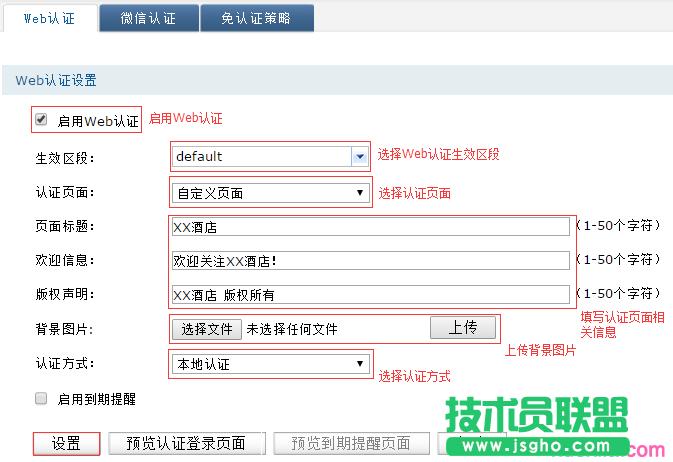Screen dimensions: 673x462
Task: Click the 版权声明 text box
Action: (370, 294)
